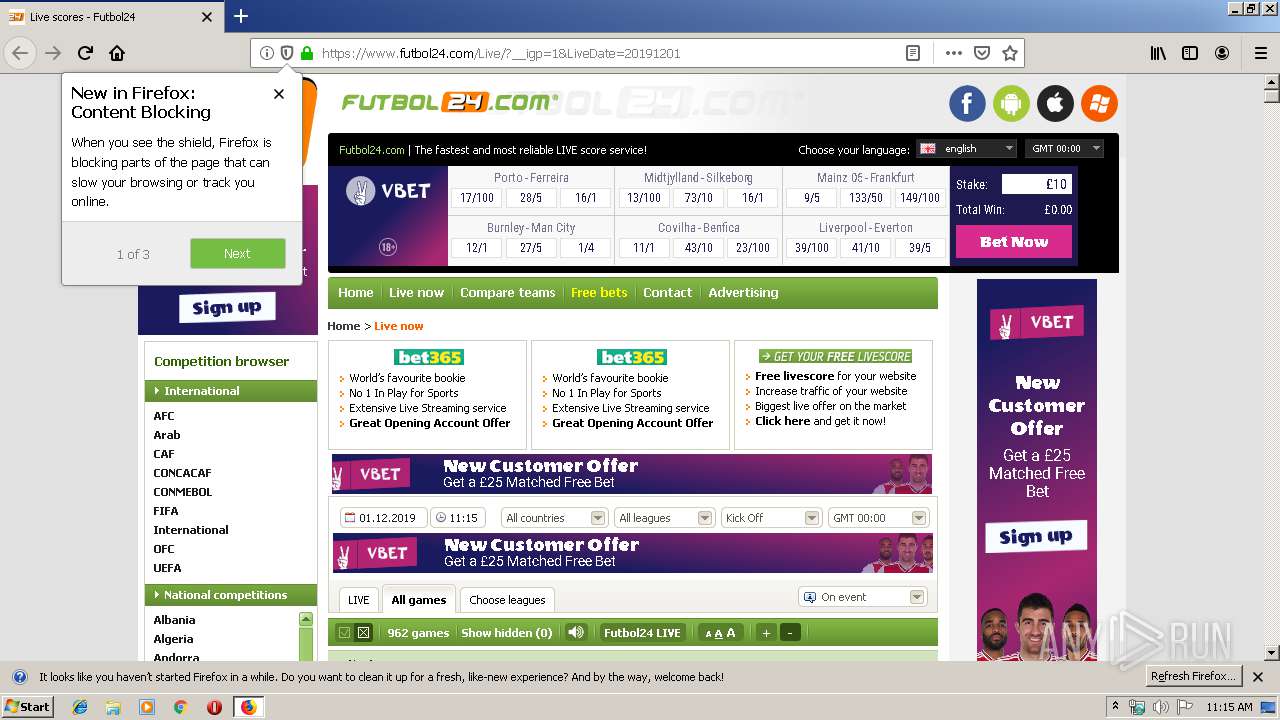This screenshot has height=720, width=1280.
Task: Open Kick Off sort dropdown
Action: tap(771, 518)
